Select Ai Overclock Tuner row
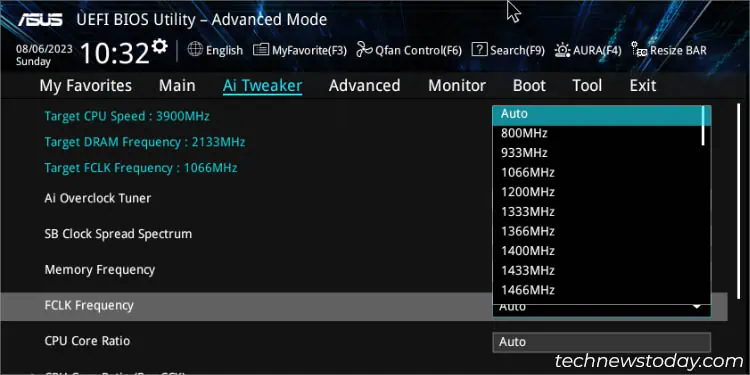The width and height of the screenshot is (750, 375). pos(98,198)
